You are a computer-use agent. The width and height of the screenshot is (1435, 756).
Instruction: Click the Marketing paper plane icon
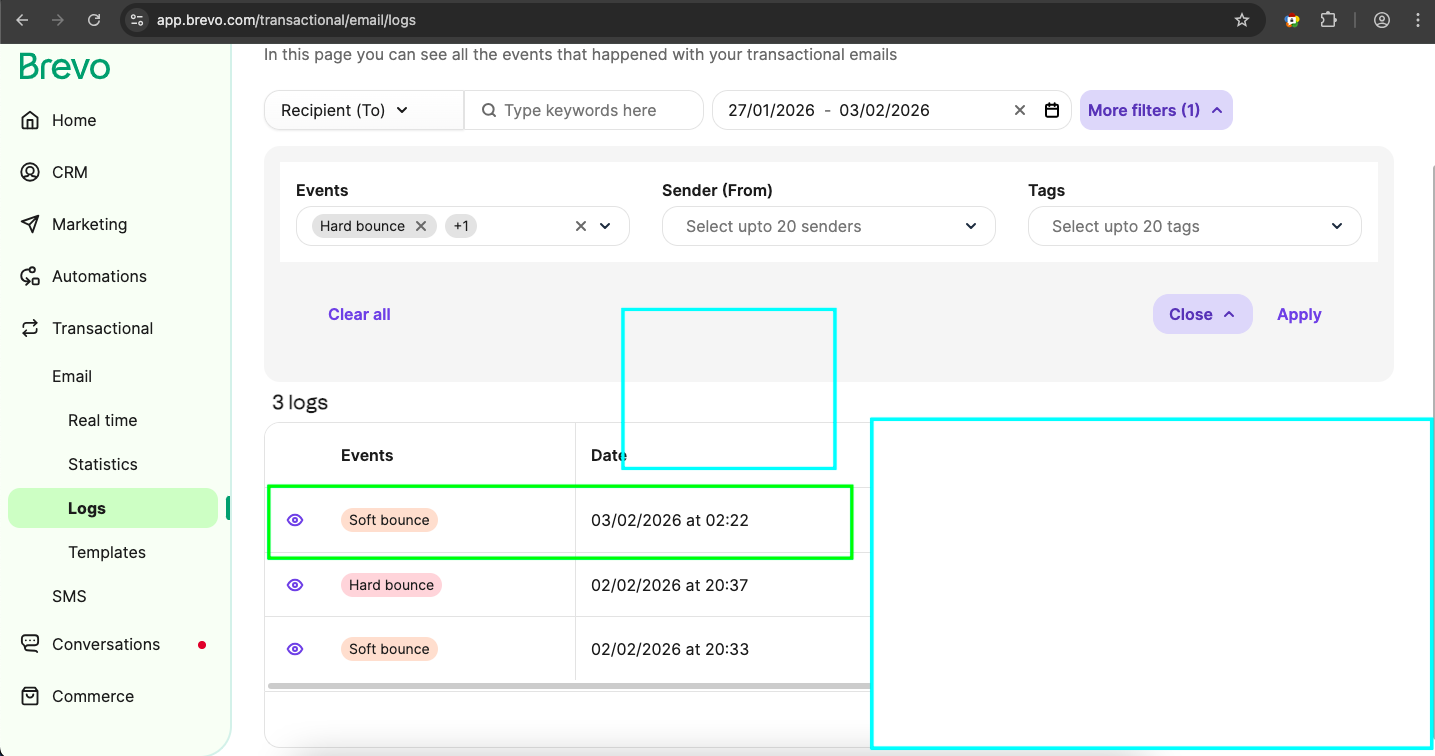point(30,224)
